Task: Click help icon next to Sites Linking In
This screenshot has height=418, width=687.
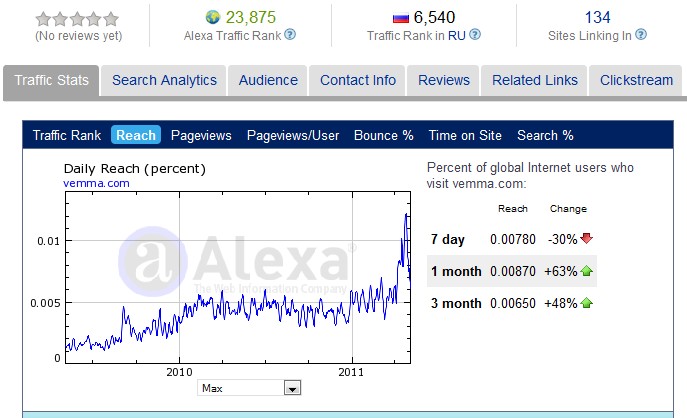Action: (x=641, y=35)
